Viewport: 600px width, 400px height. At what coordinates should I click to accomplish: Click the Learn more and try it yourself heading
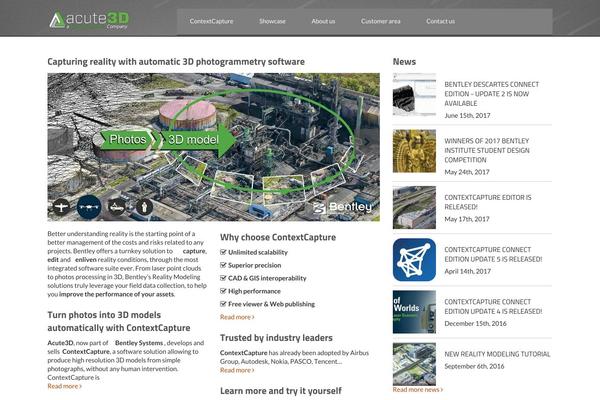(280, 391)
